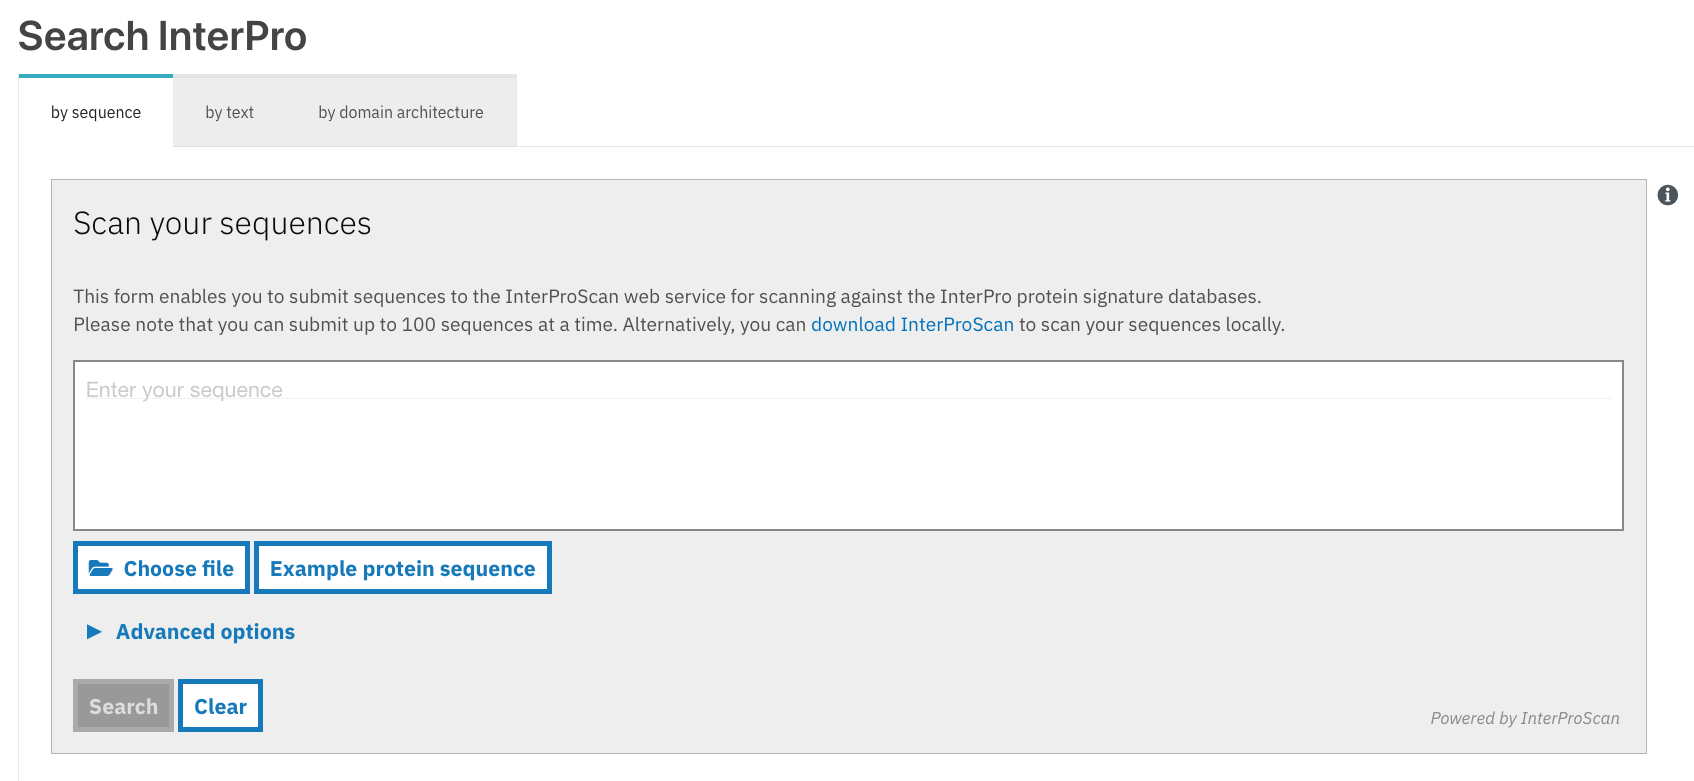Image resolution: width=1694 pixels, height=781 pixels.
Task: Switch to the by text tab
Action: coord(229,112)
